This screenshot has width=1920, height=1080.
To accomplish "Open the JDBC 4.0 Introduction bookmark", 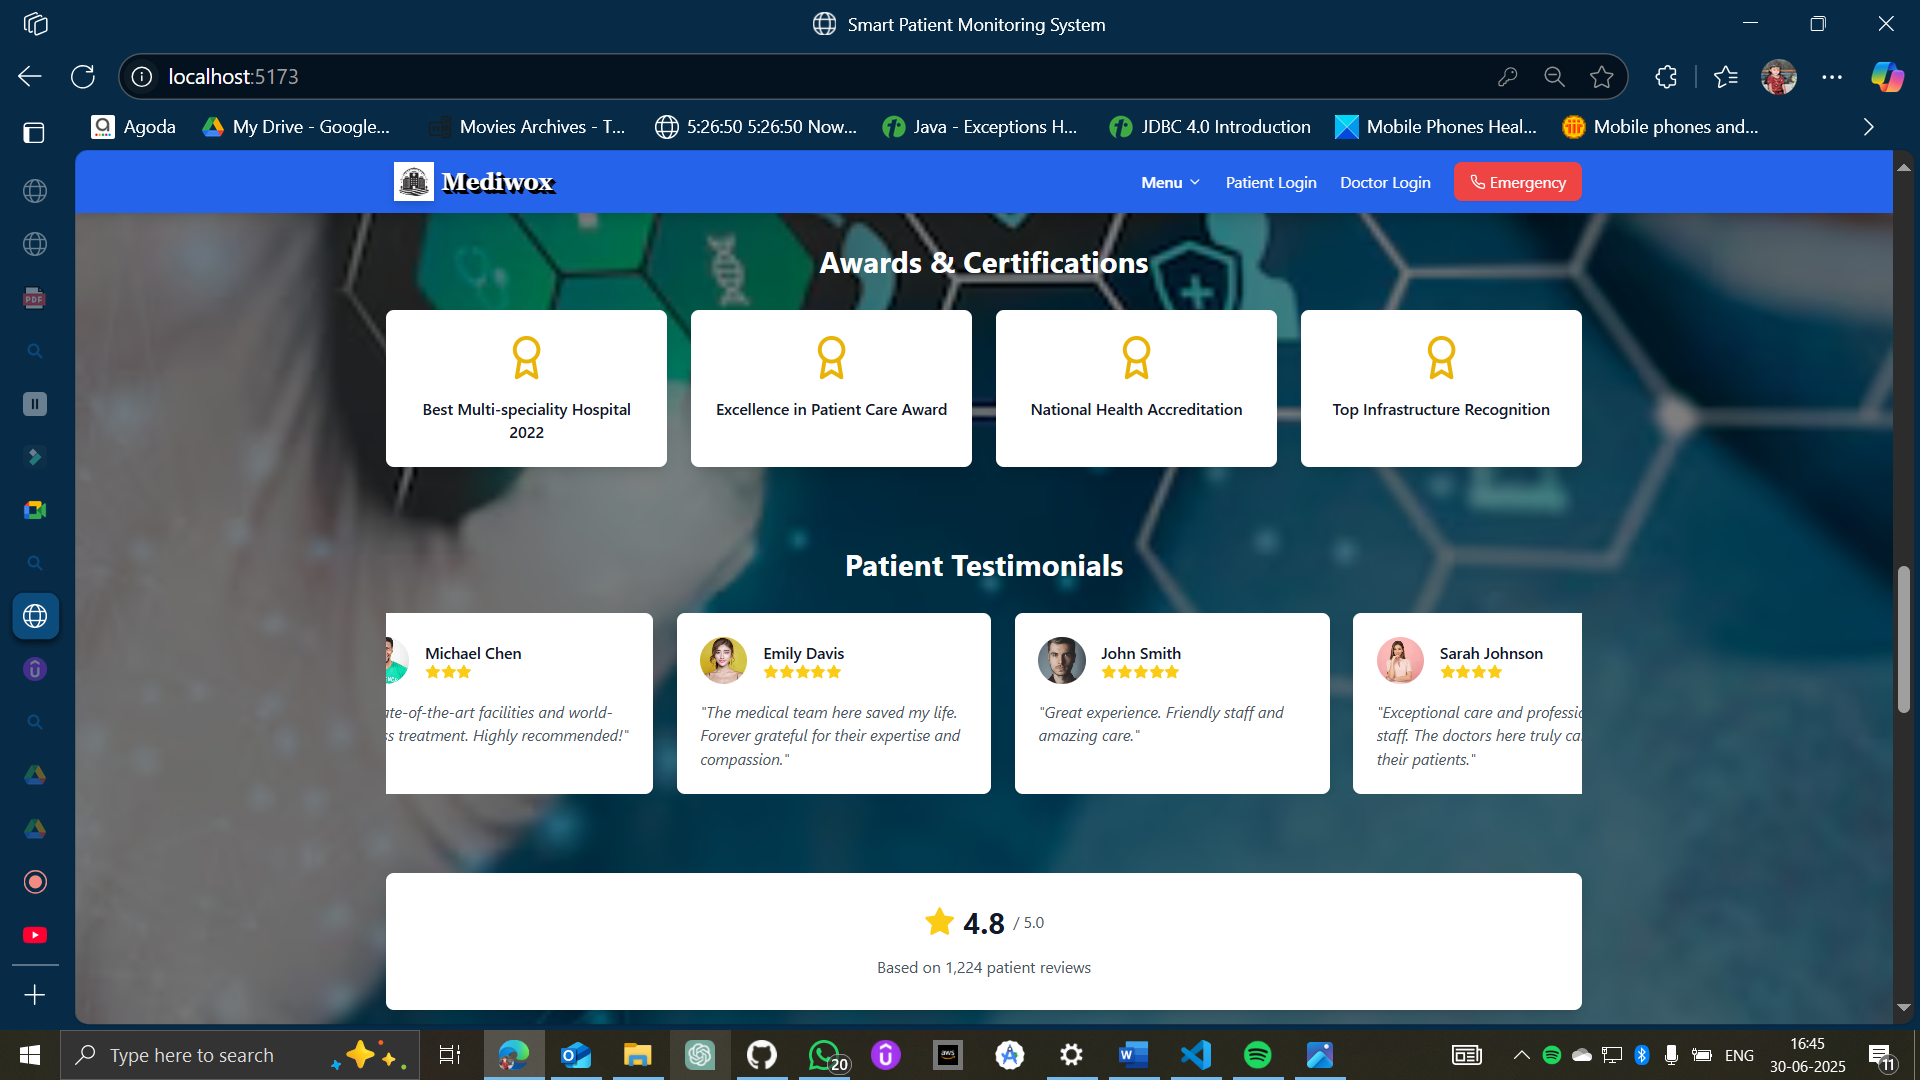I will click(x=1210, y=127).
